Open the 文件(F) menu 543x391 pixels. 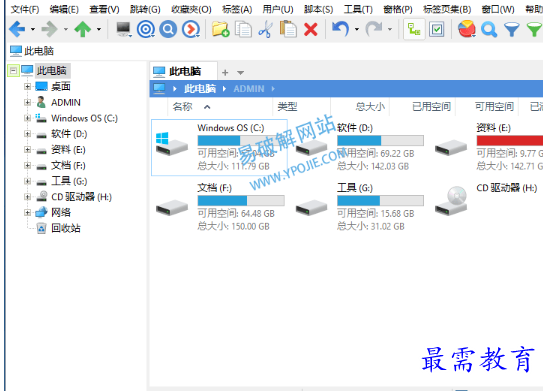click(25, 9)
